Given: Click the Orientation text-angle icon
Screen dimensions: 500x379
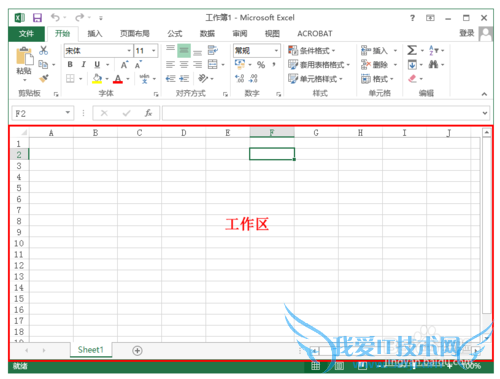Looking at the screenshot, I should [x=203, y=78].
